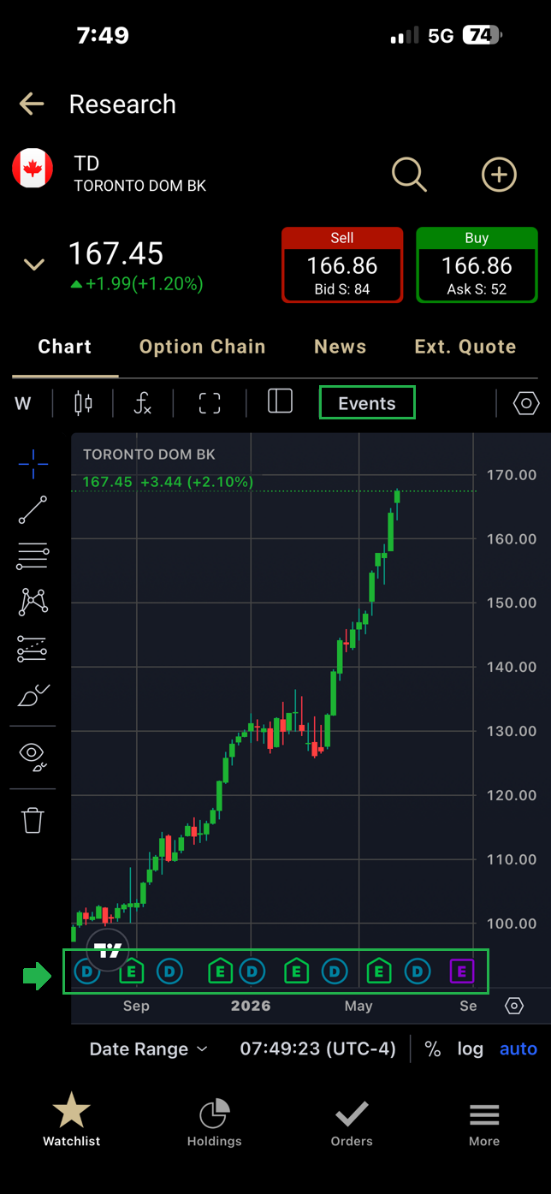Tap the 100.00 price axis label
This screenshot has width=551, height=1194.
[x=512, y=924]
